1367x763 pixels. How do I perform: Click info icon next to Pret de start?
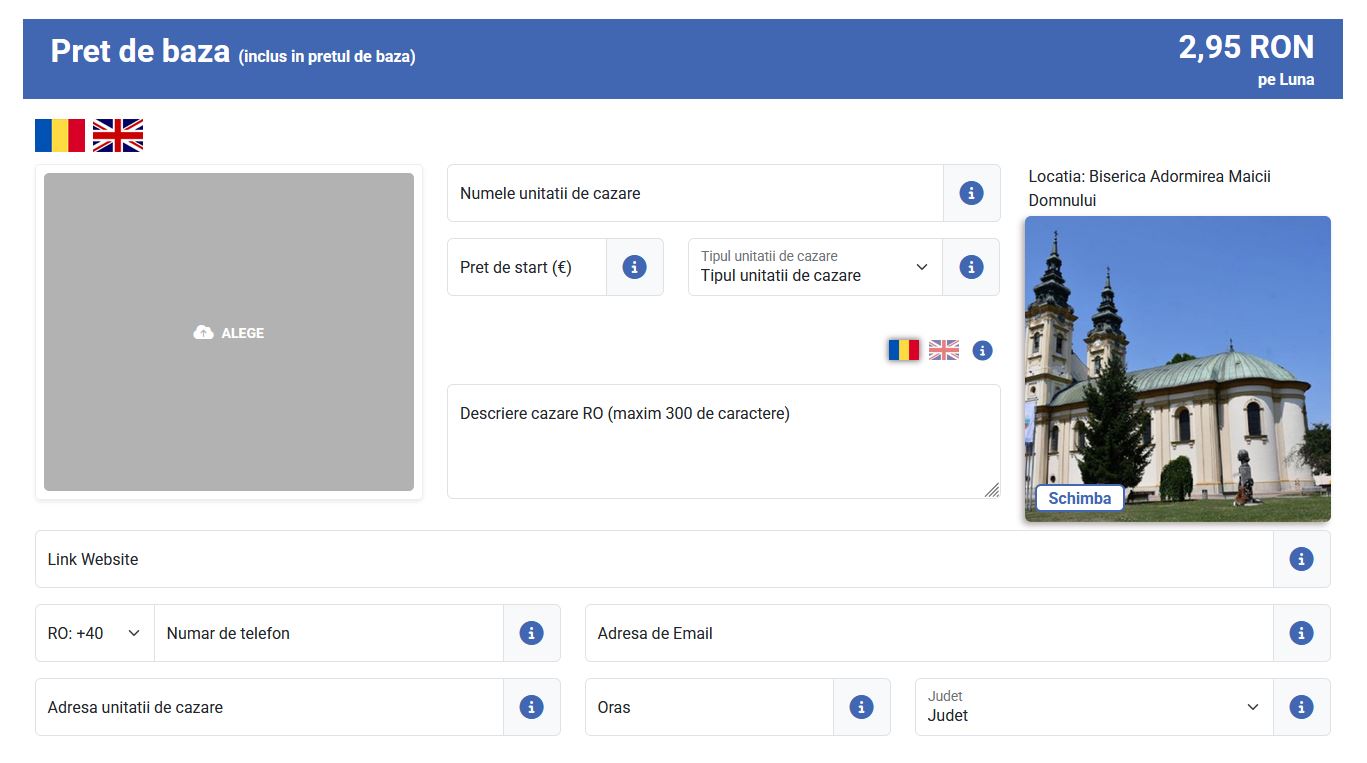click(634, 267)
